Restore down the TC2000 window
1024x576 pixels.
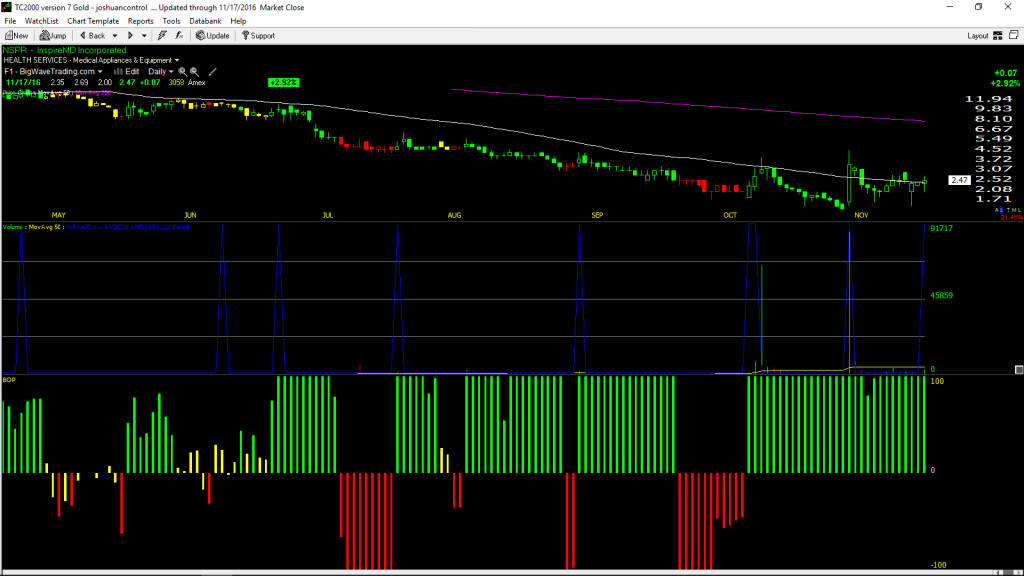pos(978,7)
